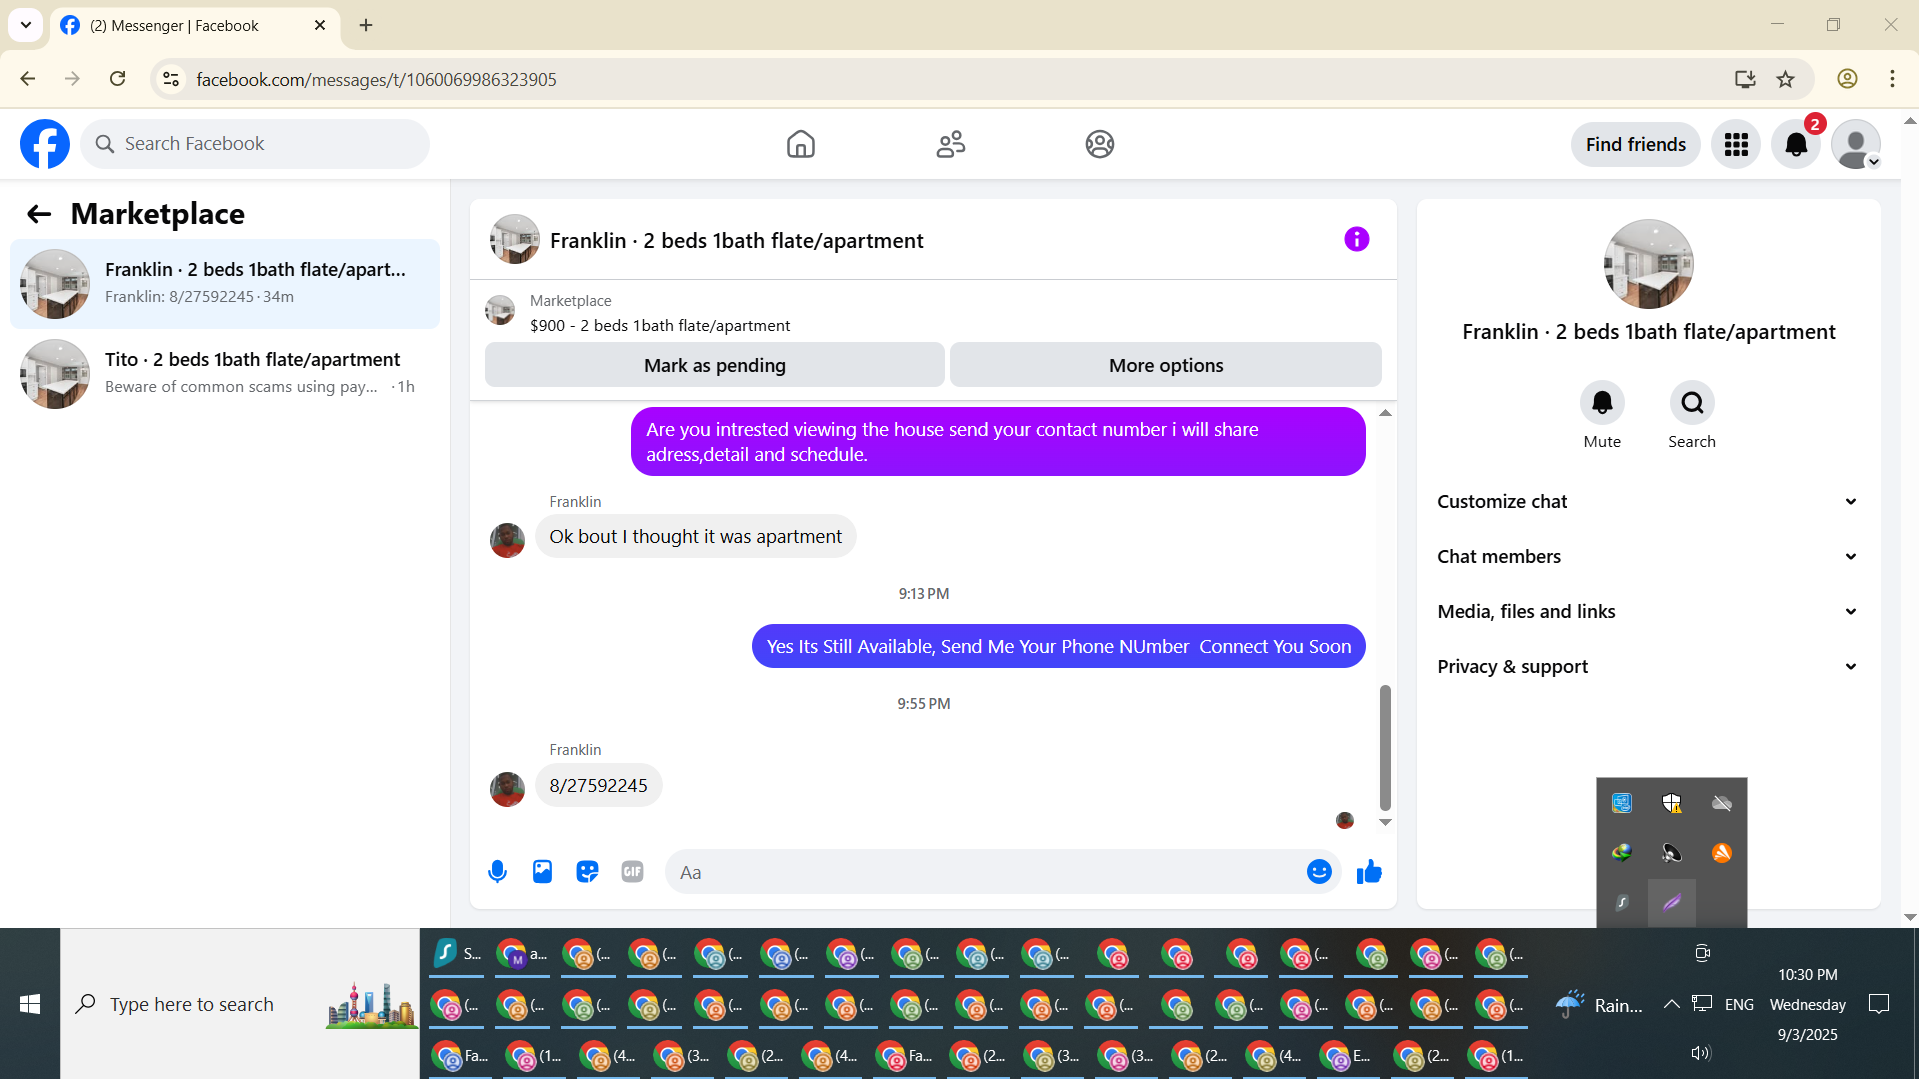The height and width of the screenshot is (1079, 1919).
Task: Click the ENG language indicator
Action: [1739, 1004]
